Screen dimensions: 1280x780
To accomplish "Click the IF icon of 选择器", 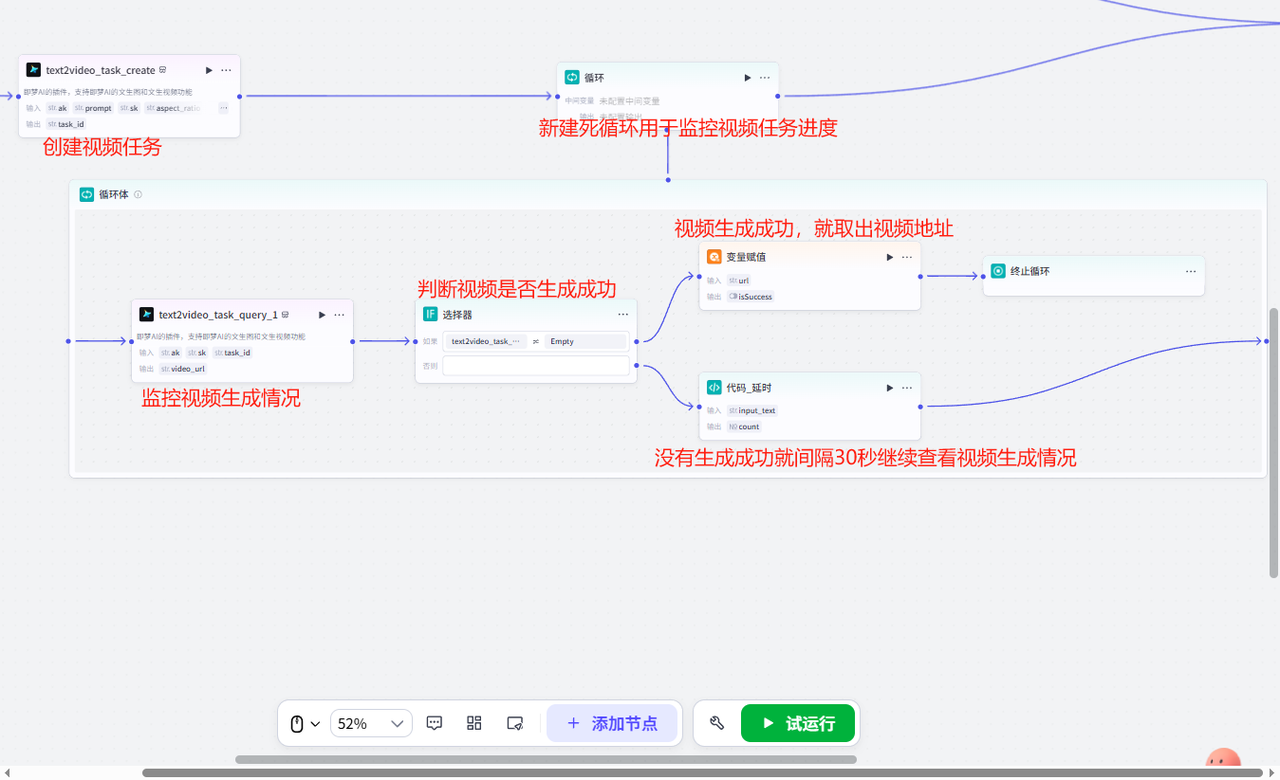I will [x=430, y=314].
